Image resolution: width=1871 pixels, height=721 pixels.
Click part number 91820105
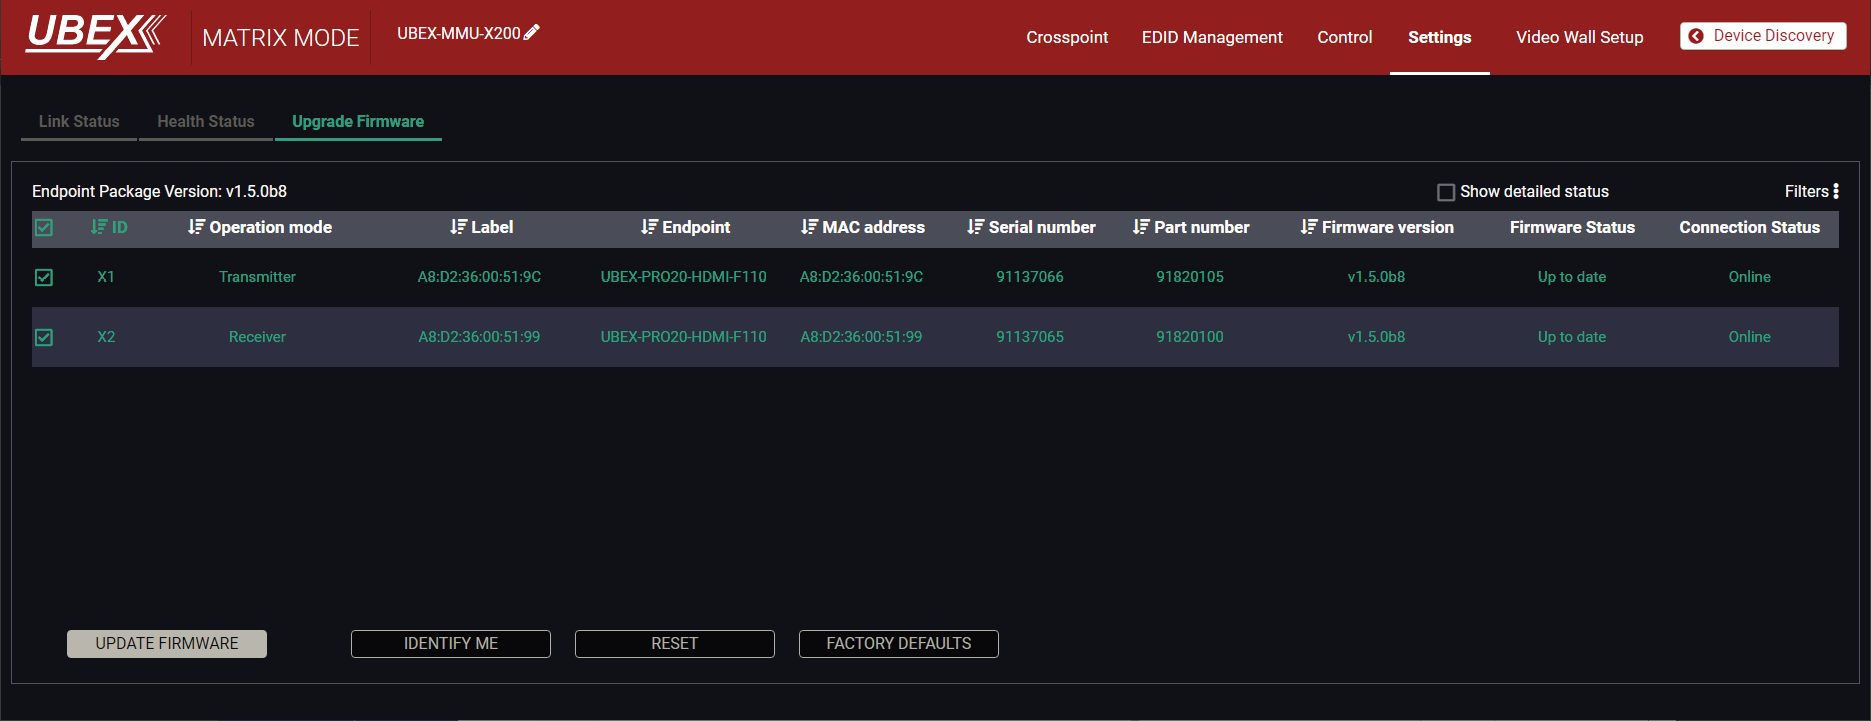click(x=1190, y=277)
